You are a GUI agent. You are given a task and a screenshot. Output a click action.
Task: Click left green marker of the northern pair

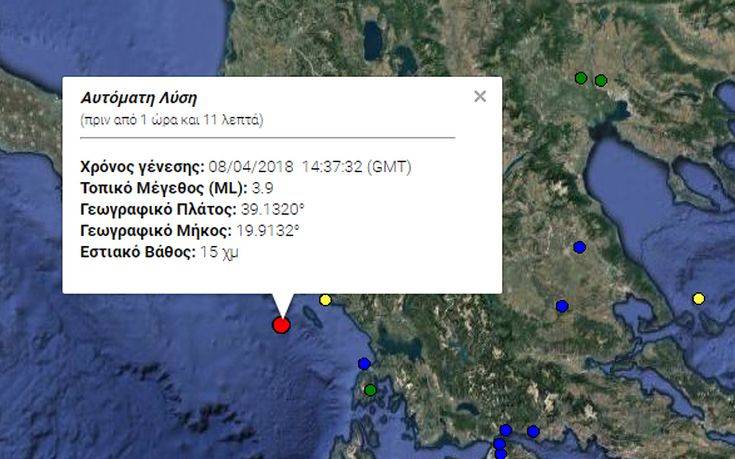point(580,77)
